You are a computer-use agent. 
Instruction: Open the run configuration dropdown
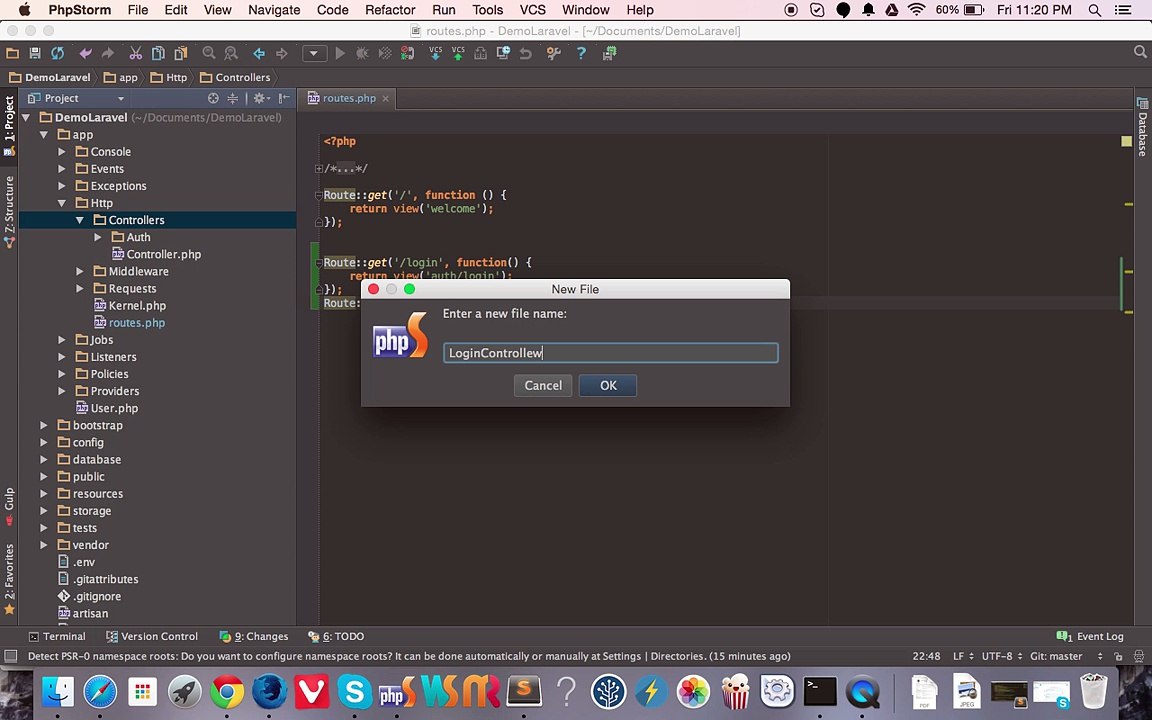(314, 53)
